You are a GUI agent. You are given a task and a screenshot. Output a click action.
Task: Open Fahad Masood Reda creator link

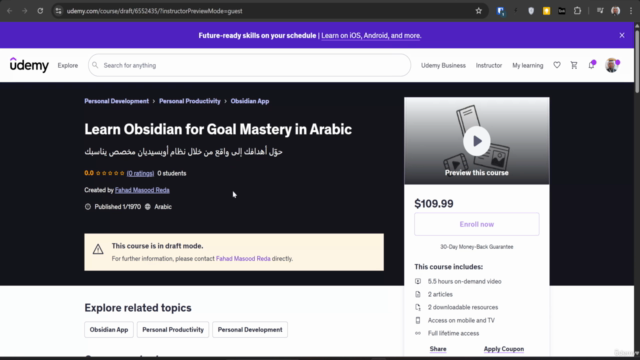point(142,190)
